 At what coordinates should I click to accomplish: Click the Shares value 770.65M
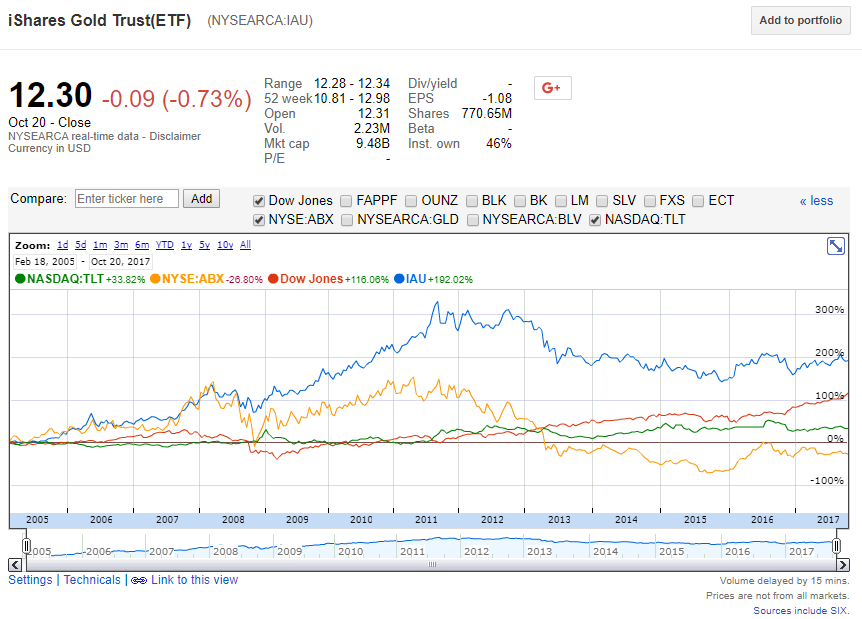click(x=487, y=113)
